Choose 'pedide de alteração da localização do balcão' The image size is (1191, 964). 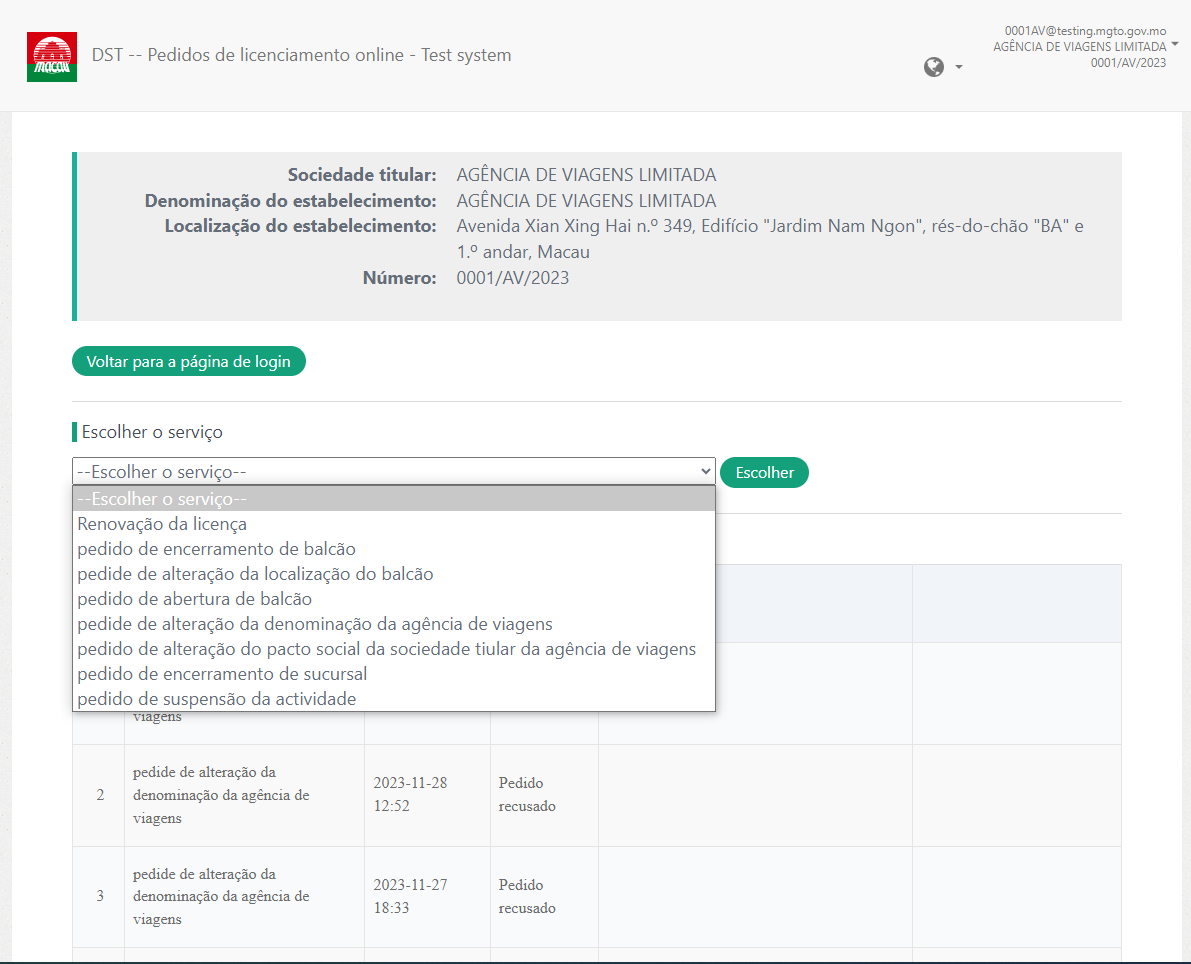click(x=255, y=574)
